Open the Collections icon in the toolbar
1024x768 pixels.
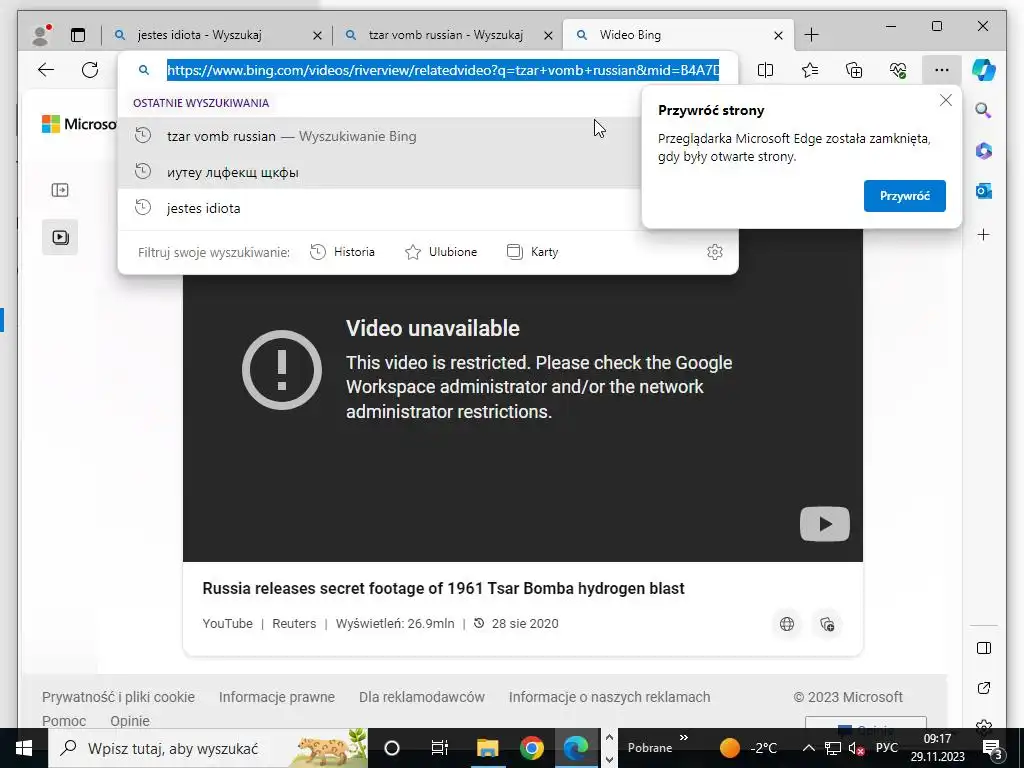(854, 70)
